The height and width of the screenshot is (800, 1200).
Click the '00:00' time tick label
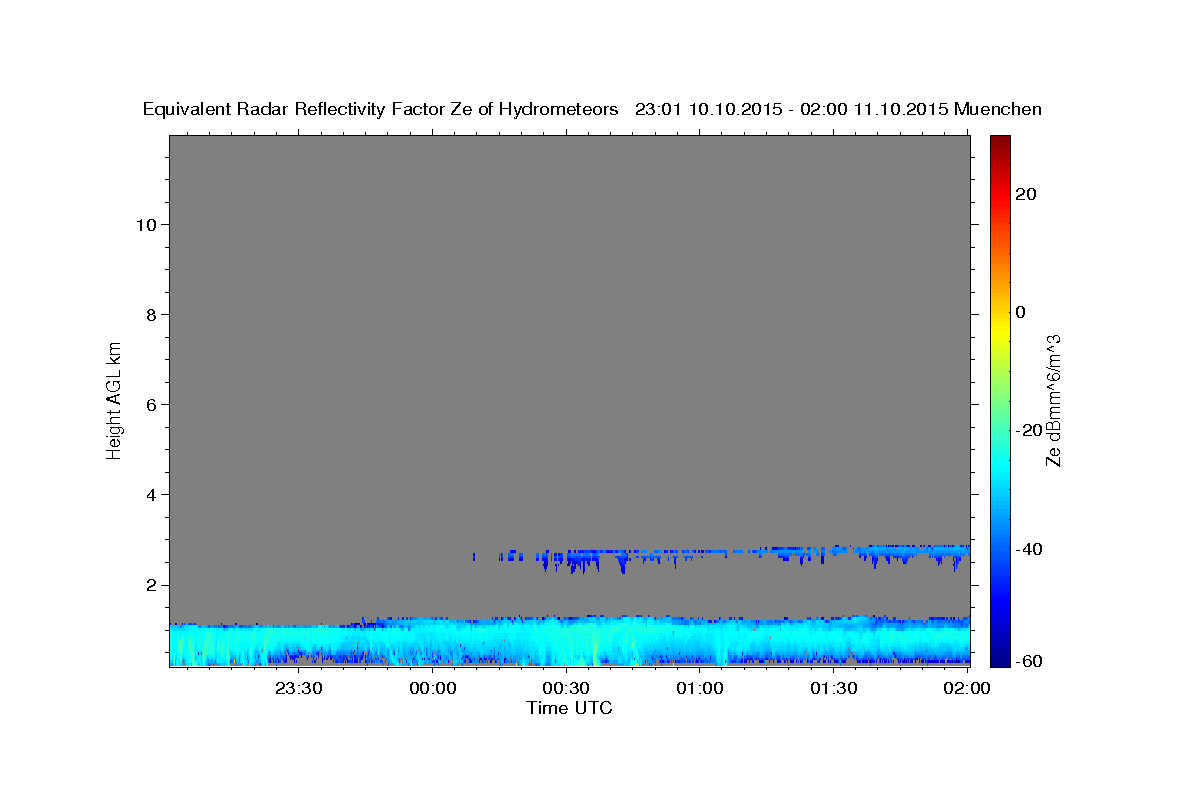(x=433, y=688)
